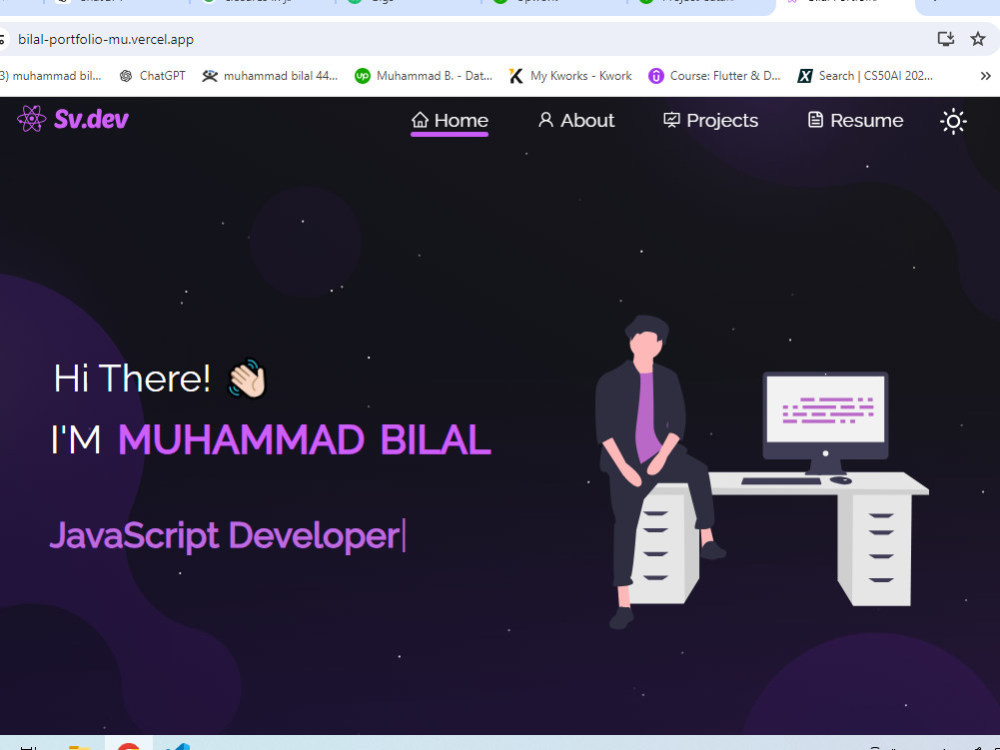Click the ChatGPT bookmark favicon

coord(126,76)
